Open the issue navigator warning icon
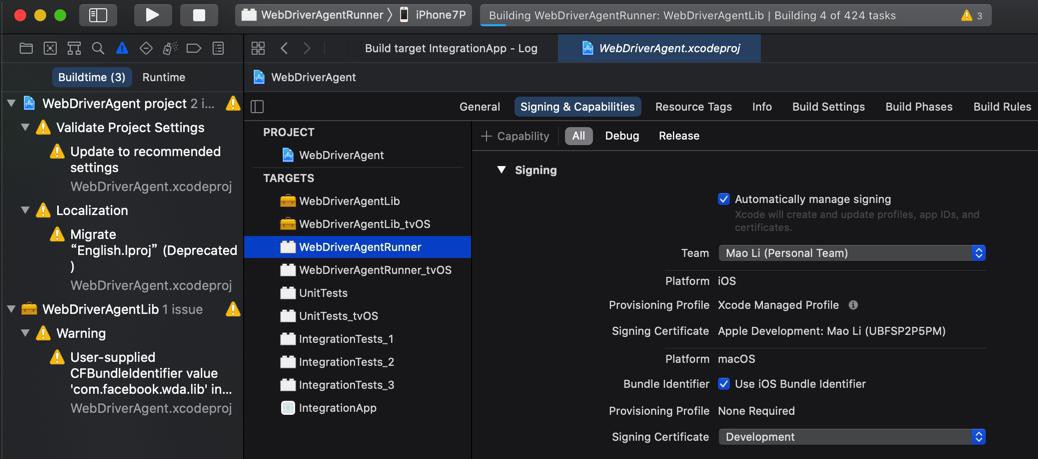 (122, 48)
